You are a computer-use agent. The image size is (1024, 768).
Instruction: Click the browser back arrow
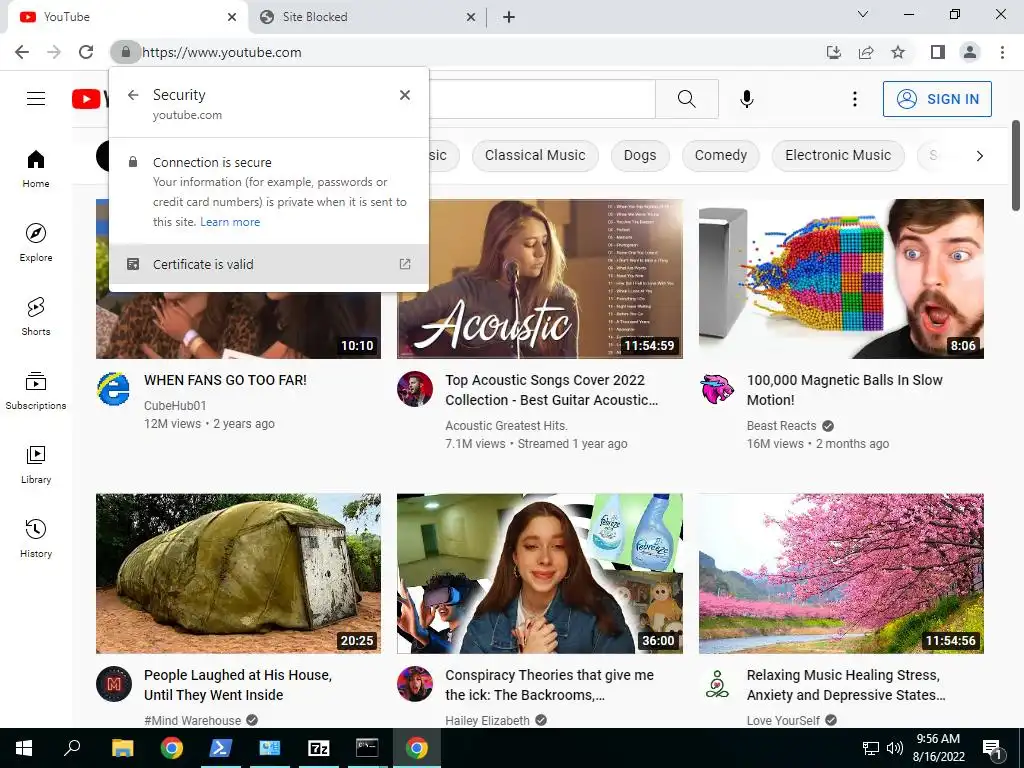22,52
